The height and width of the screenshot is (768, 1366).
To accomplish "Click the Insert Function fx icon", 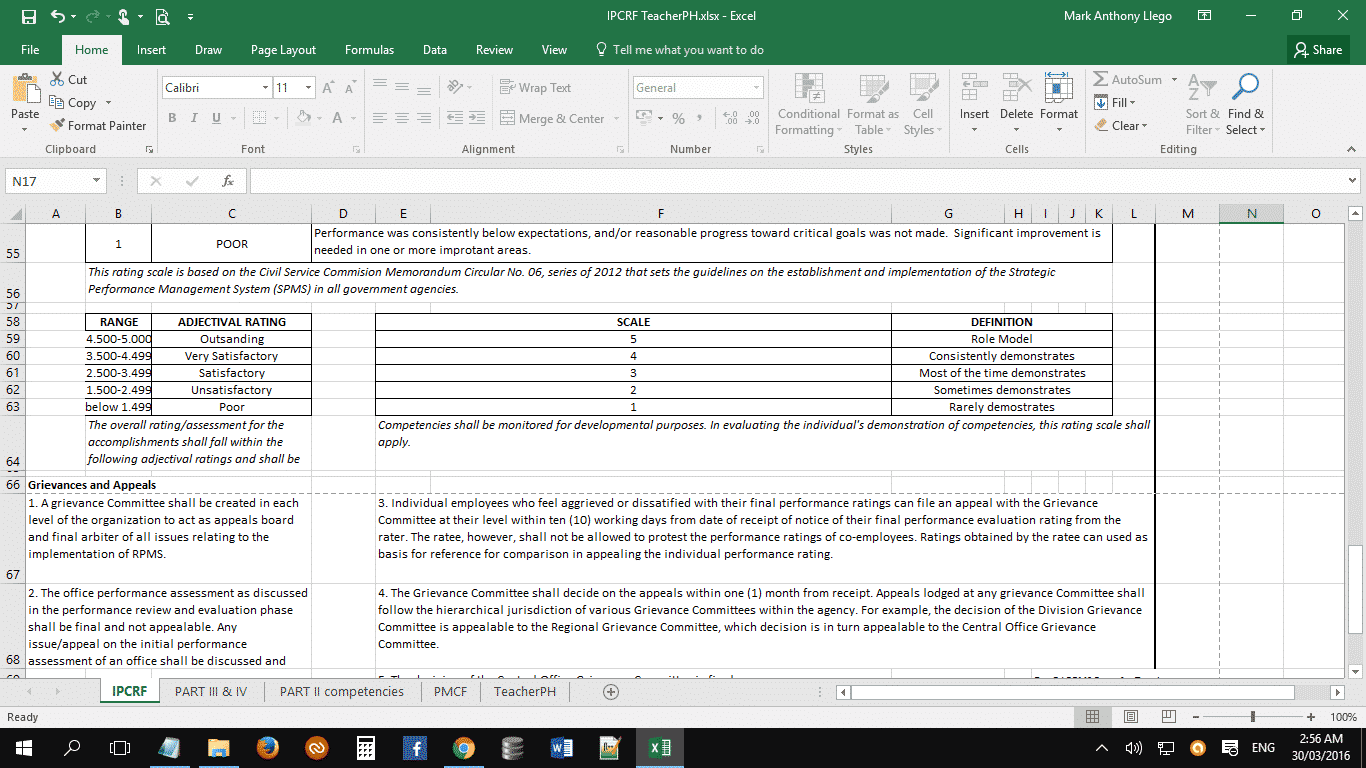I will [228, 181].
